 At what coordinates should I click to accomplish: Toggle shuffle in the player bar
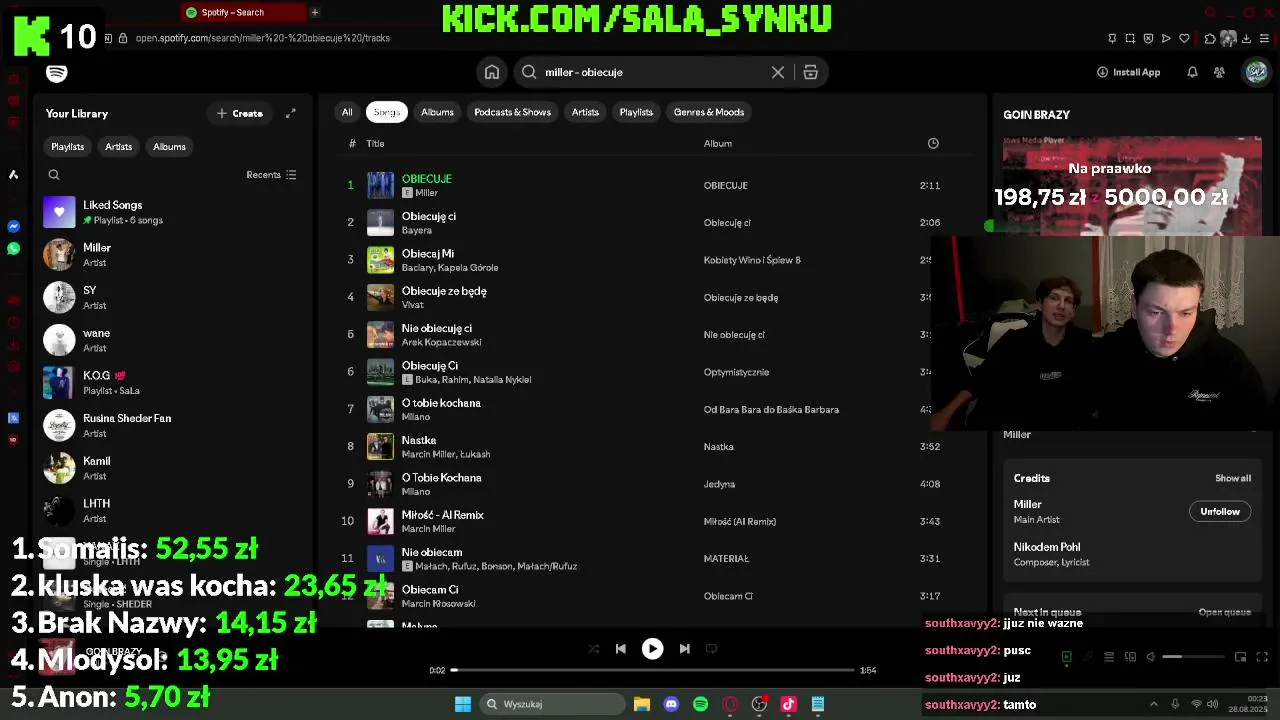[x=593, y=649]
